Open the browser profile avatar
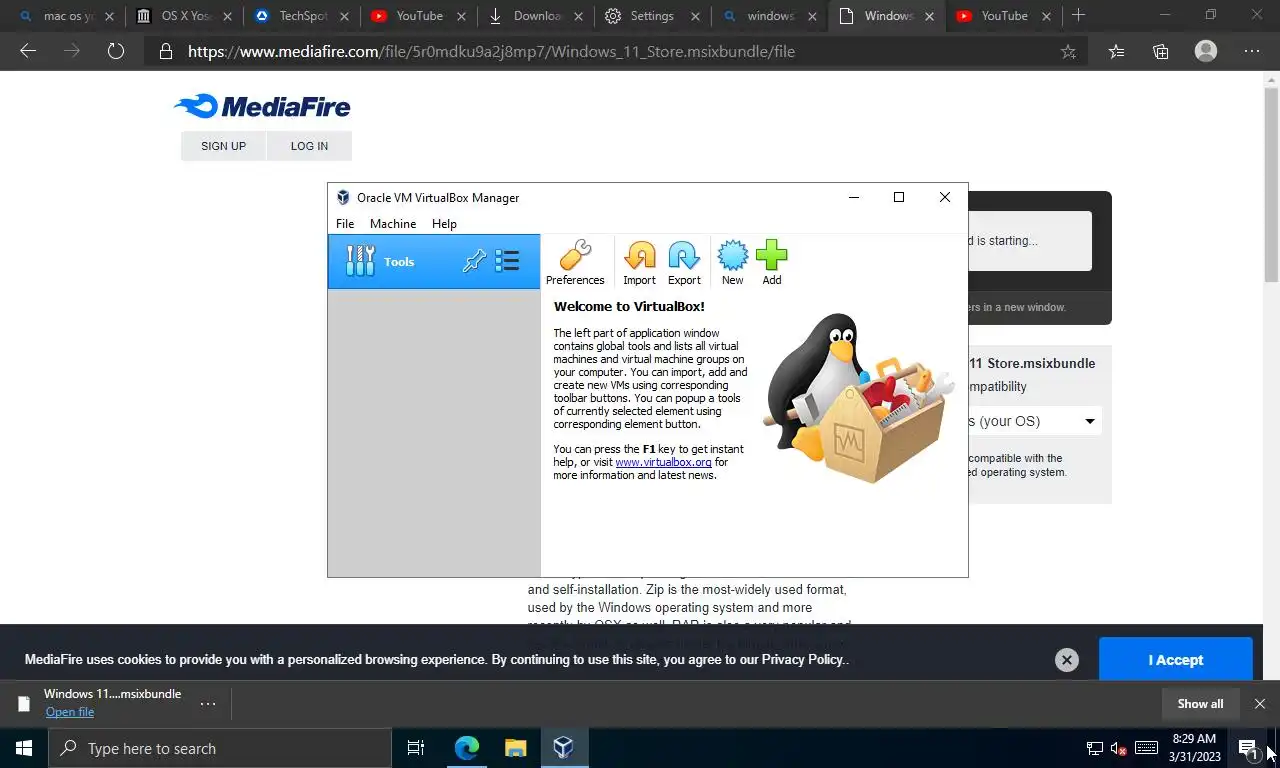This screenshot has height=768, width=1280. [1206, 51]
